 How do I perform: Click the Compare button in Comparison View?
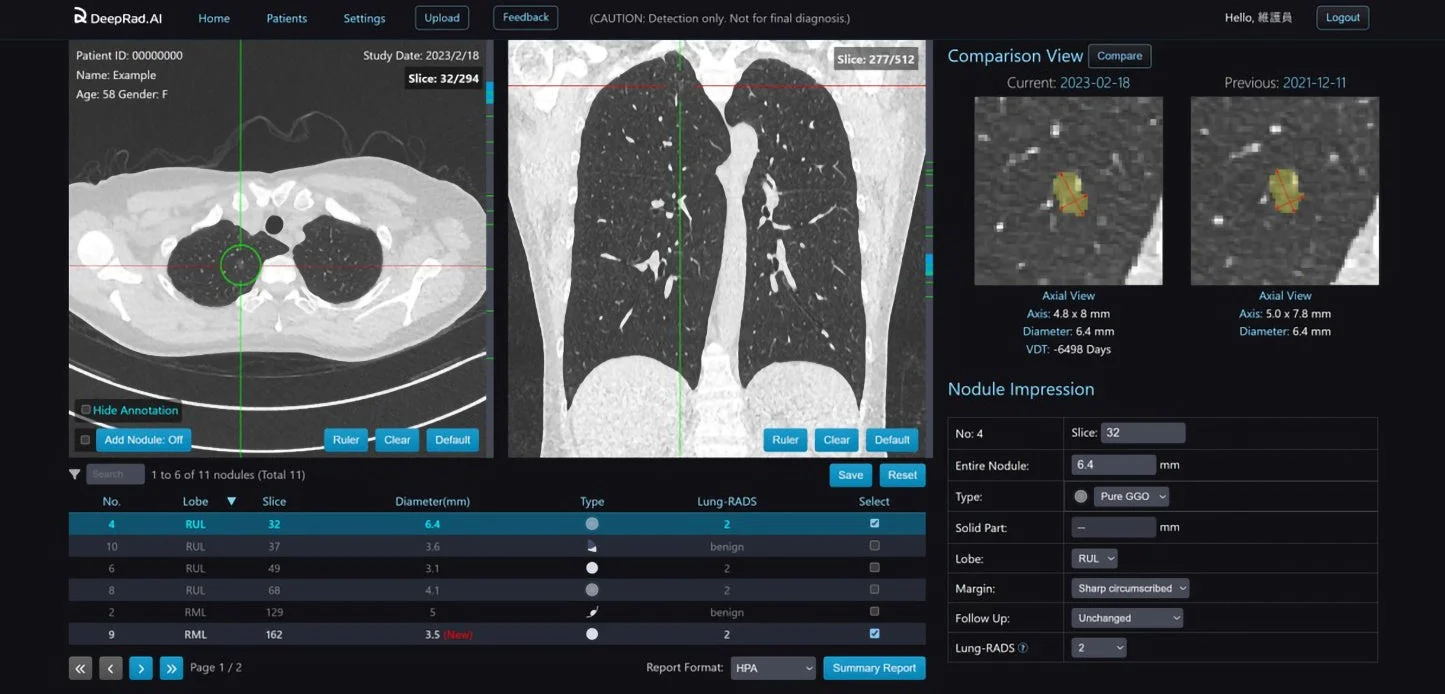click(x=1119, y=56)
